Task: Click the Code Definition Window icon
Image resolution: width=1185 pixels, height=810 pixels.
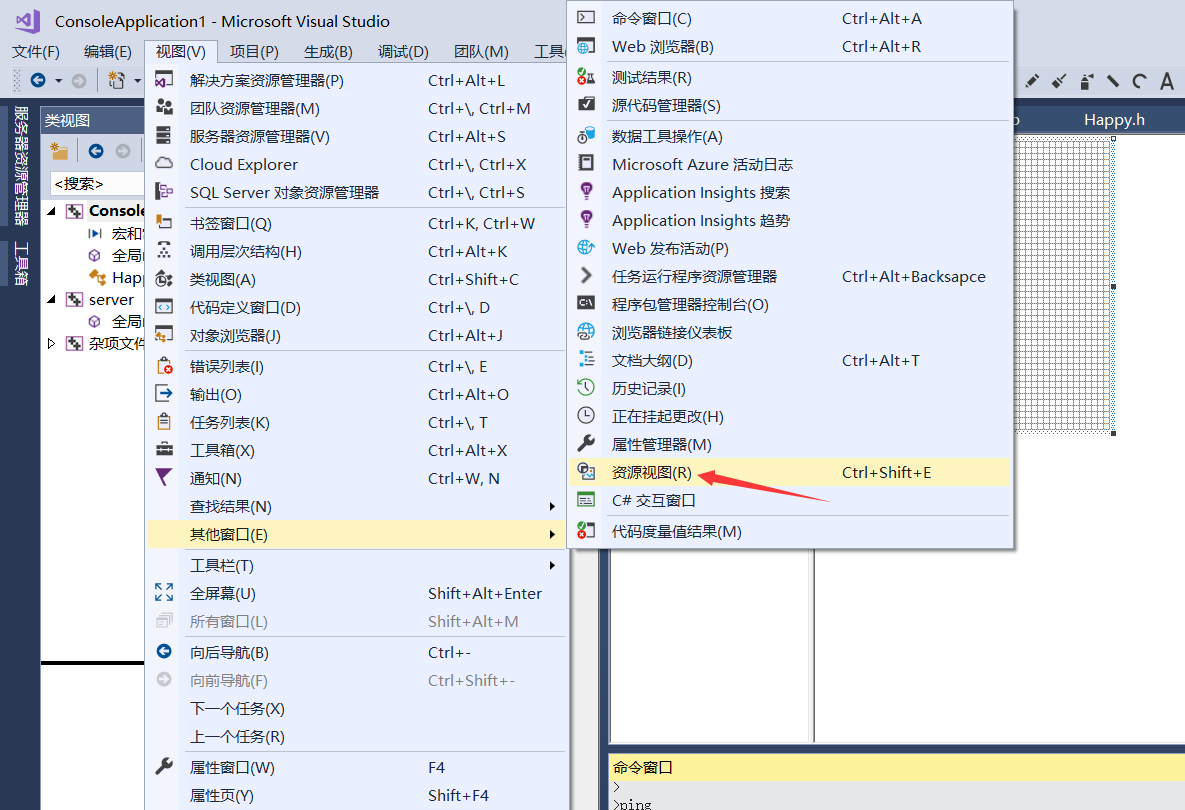Action: (164, 307)
